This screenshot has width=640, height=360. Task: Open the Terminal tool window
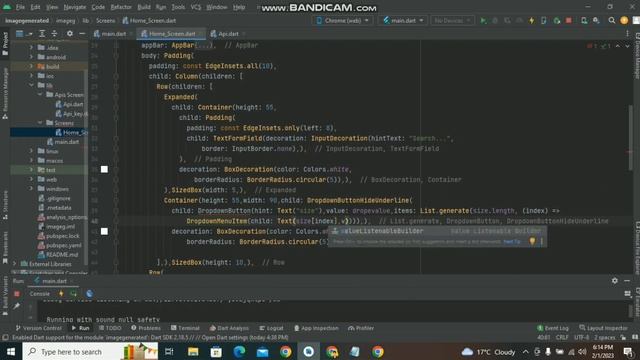click(x=185, y=328)
